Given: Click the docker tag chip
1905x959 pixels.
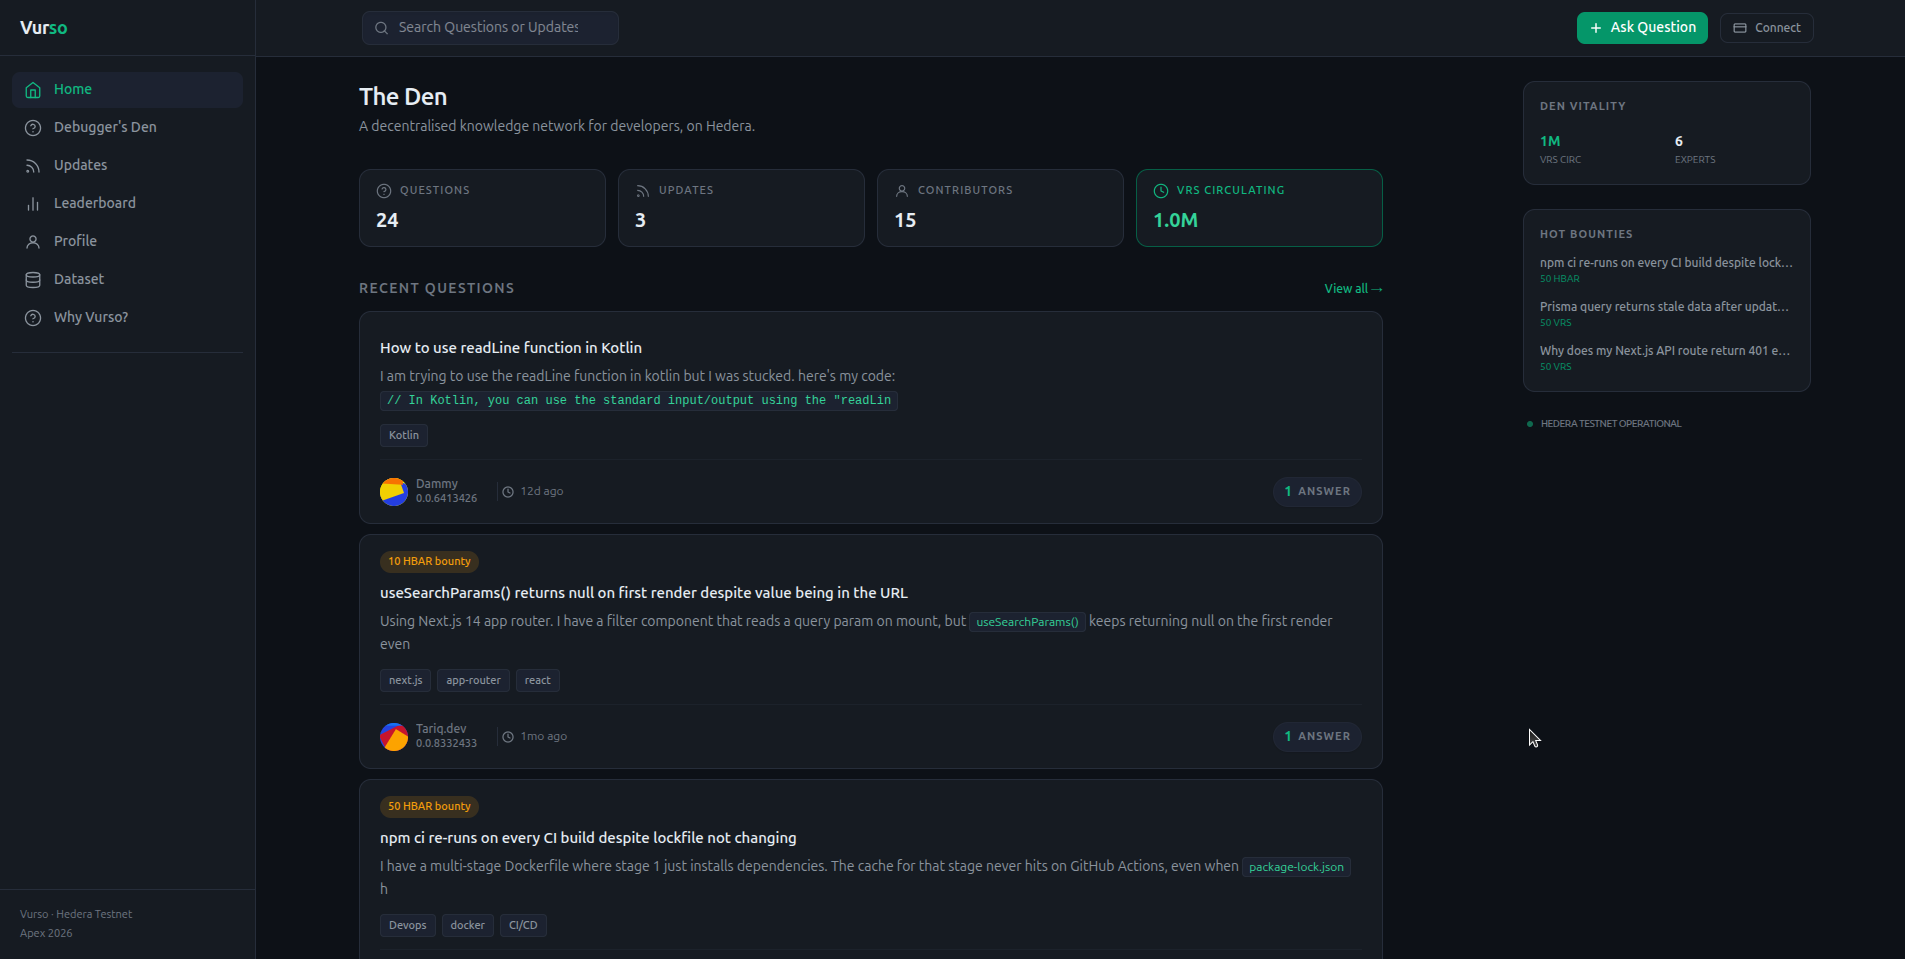Looking at the screenshot, I should tap(467, 926).
